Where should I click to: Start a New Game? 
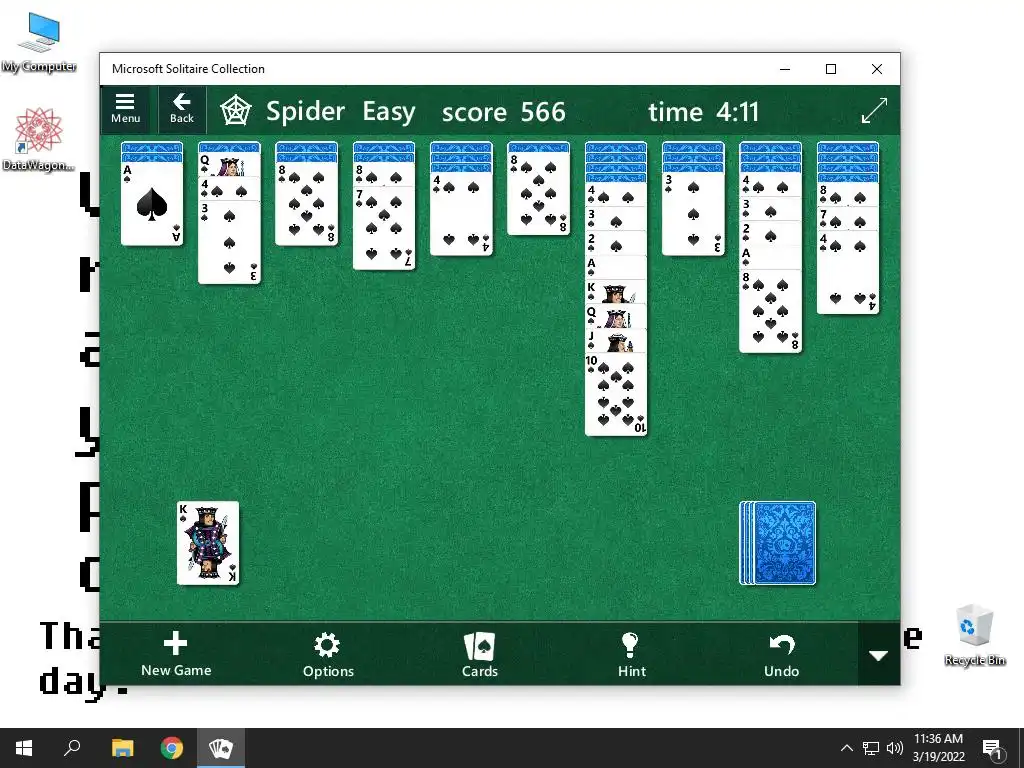(x=176, y=654)
